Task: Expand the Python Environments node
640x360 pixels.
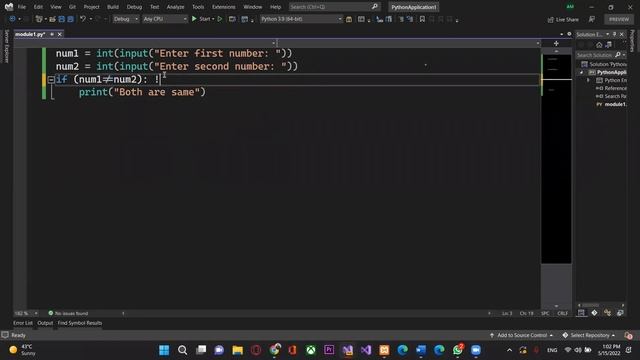Action: [588, 80]
